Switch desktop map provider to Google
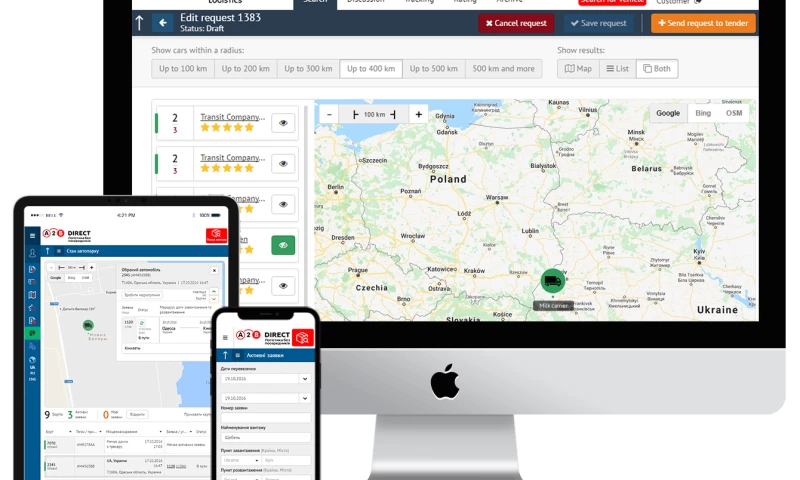This screenshot has width=800, height=480. pyautogui.click(x=668, y=113)
